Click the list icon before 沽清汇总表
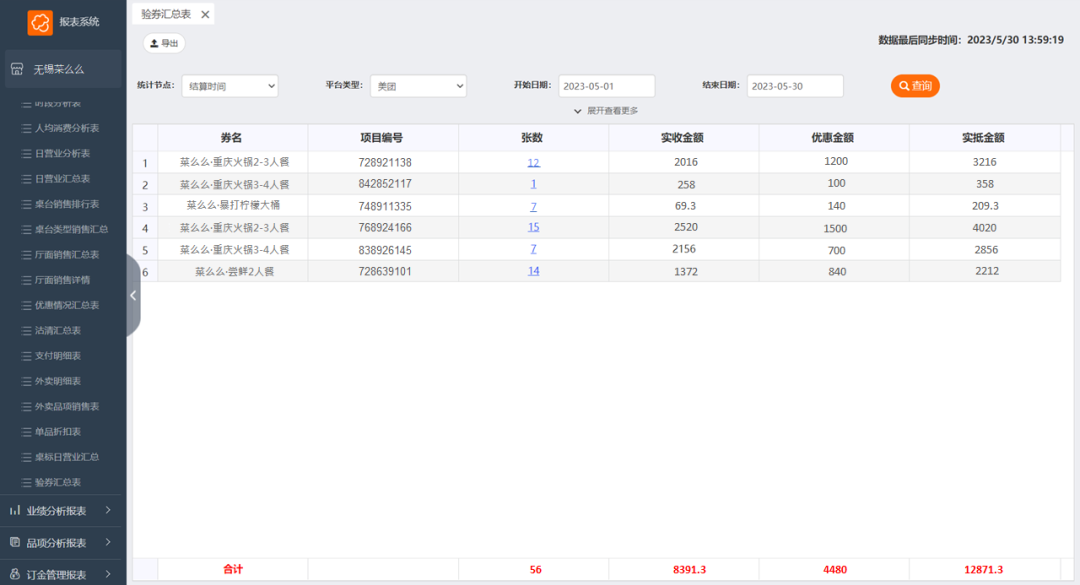 26,331
